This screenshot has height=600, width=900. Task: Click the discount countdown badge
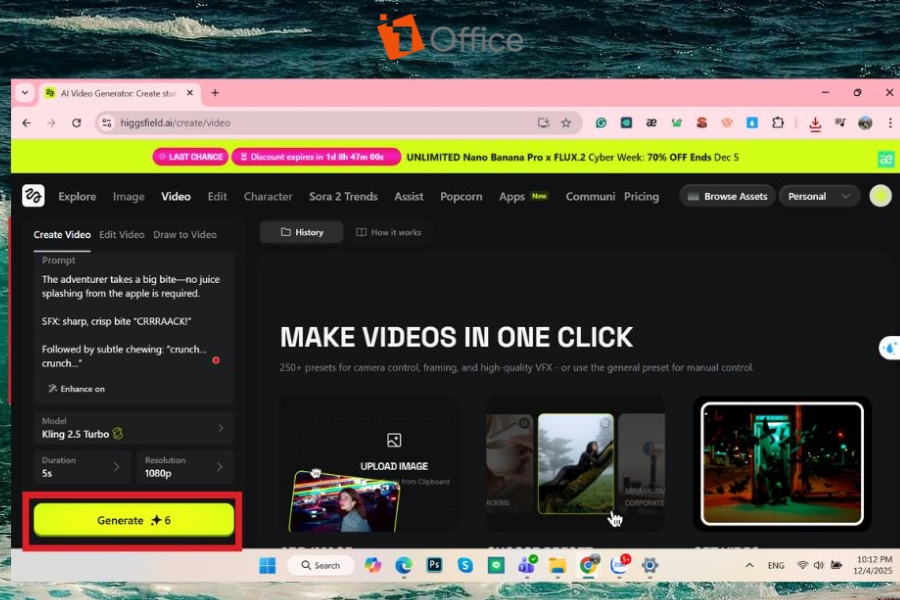coord(316,157)
